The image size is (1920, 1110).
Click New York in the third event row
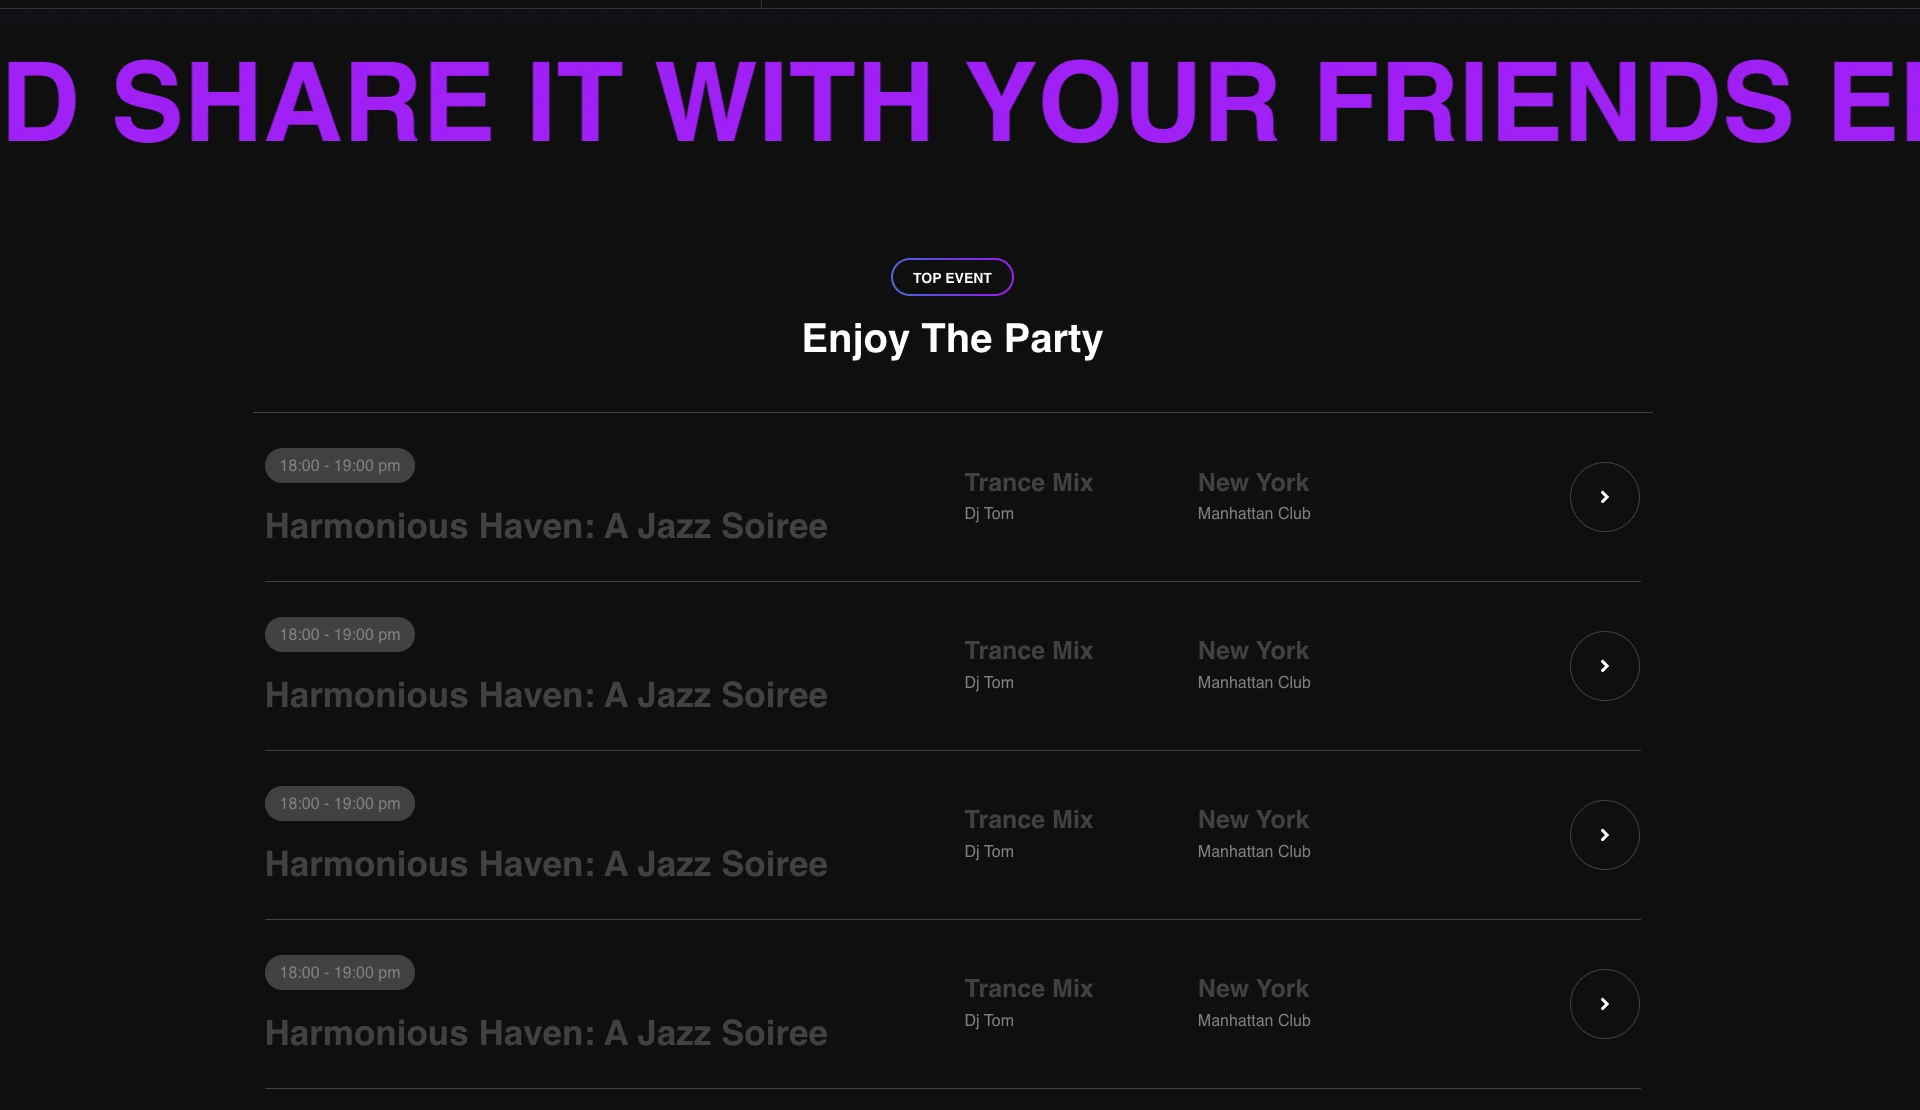coord(1253,819)
